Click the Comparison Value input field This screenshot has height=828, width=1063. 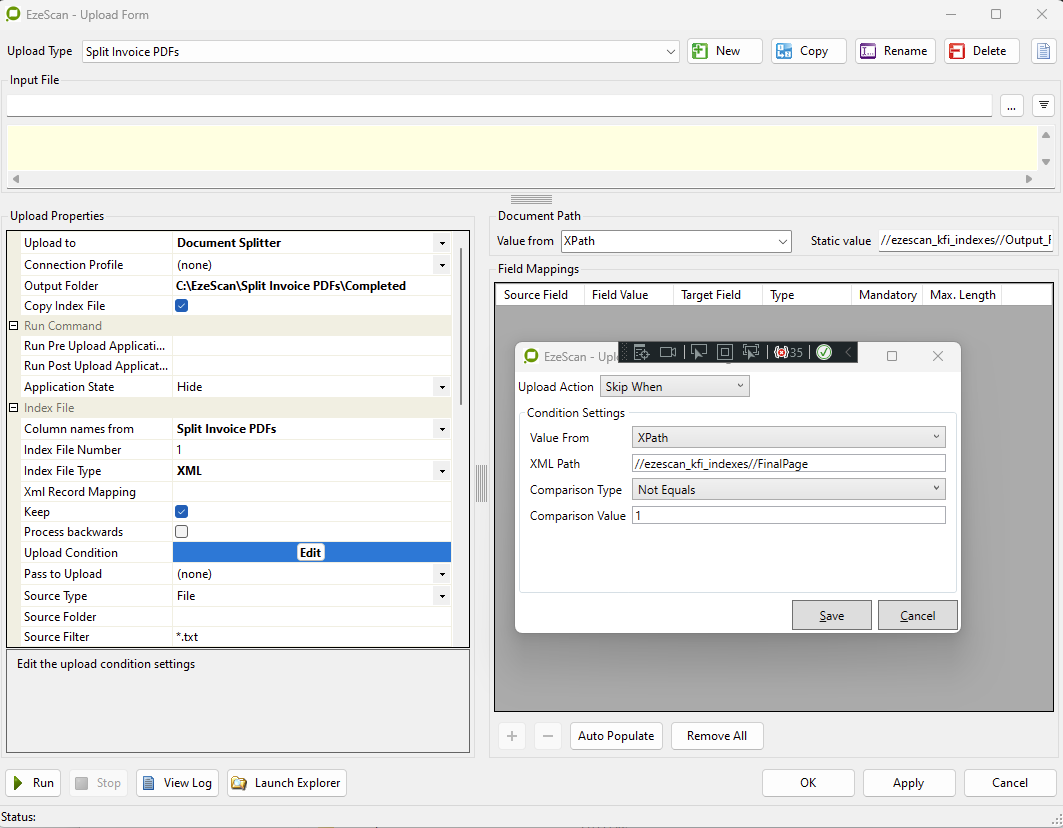788,516
